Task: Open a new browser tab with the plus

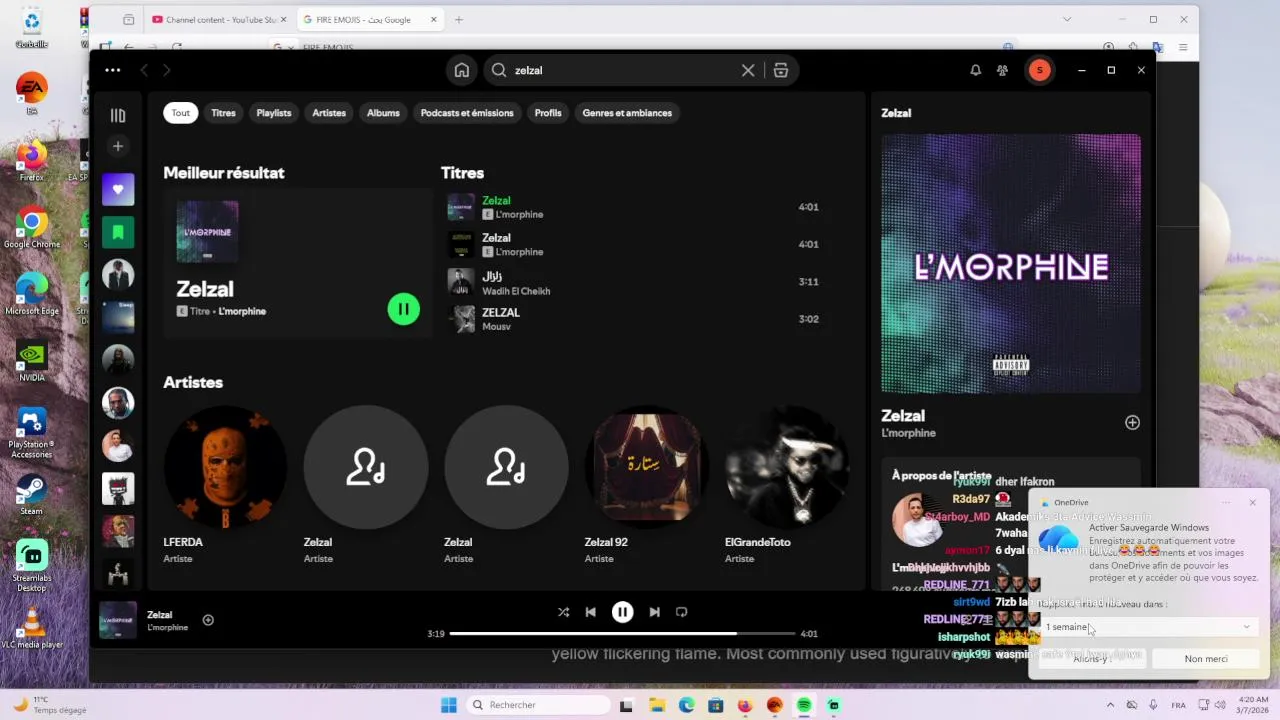Action: click(x=459, y=20)
